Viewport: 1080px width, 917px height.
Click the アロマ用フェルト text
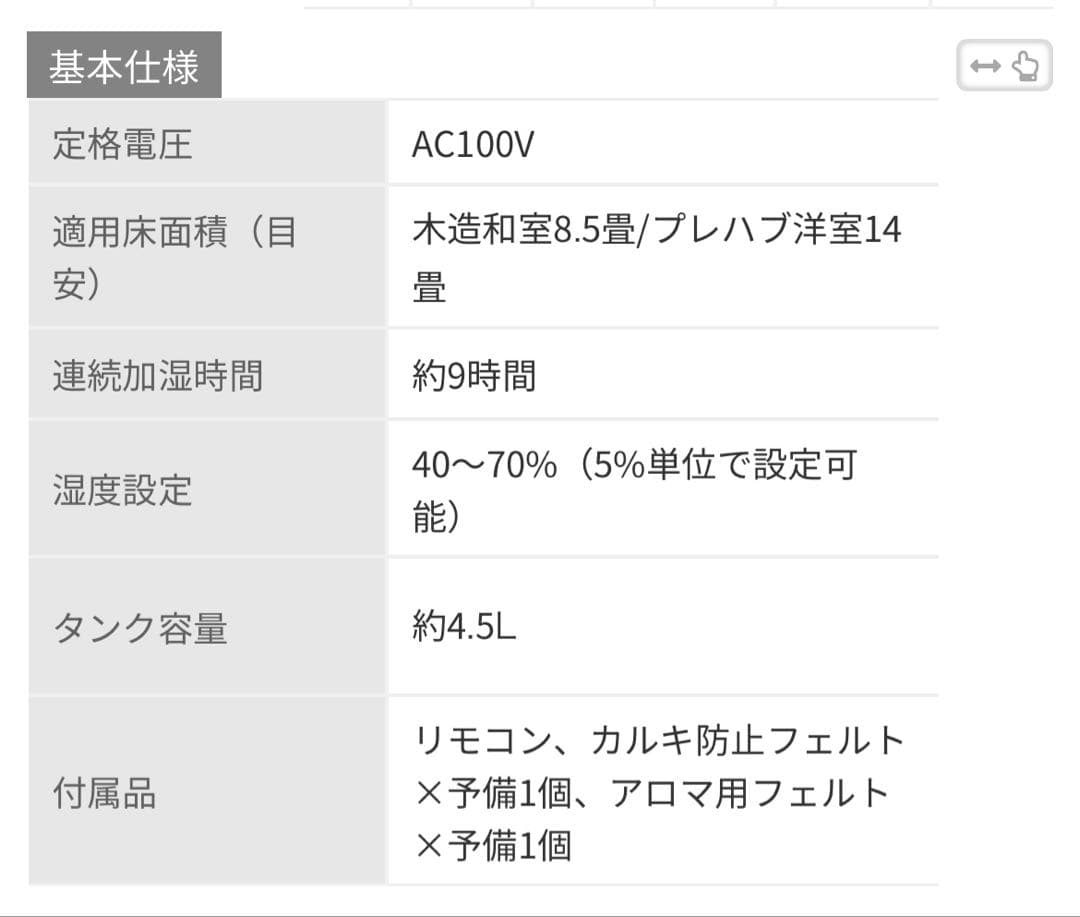tap(749, 793)
